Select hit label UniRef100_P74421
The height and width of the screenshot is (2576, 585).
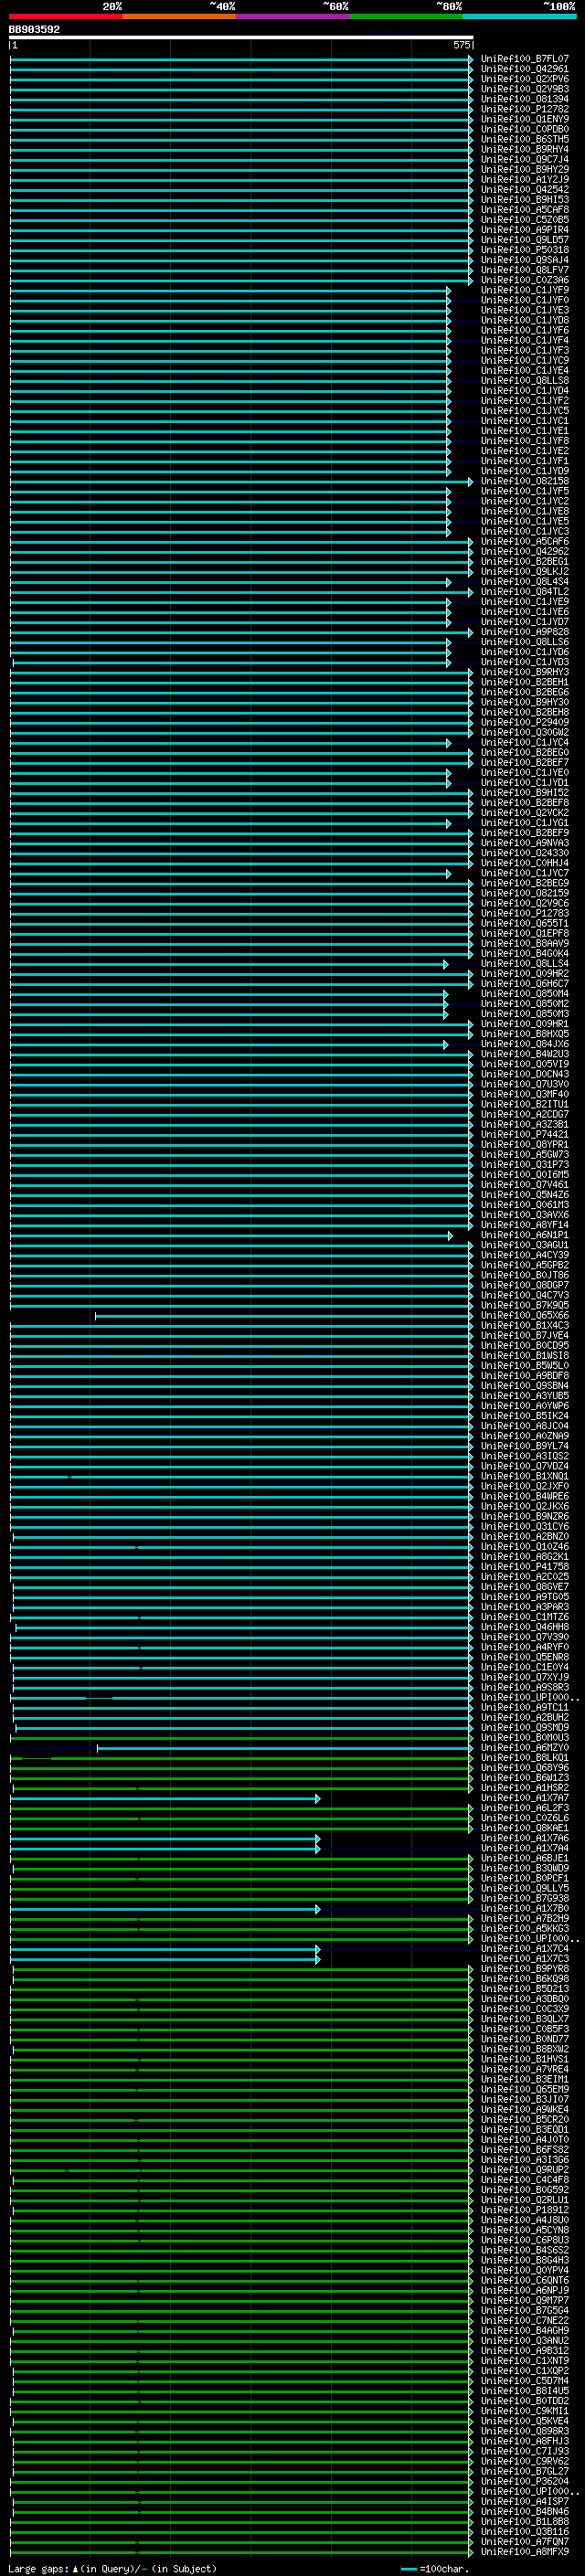coord(524,1134)
